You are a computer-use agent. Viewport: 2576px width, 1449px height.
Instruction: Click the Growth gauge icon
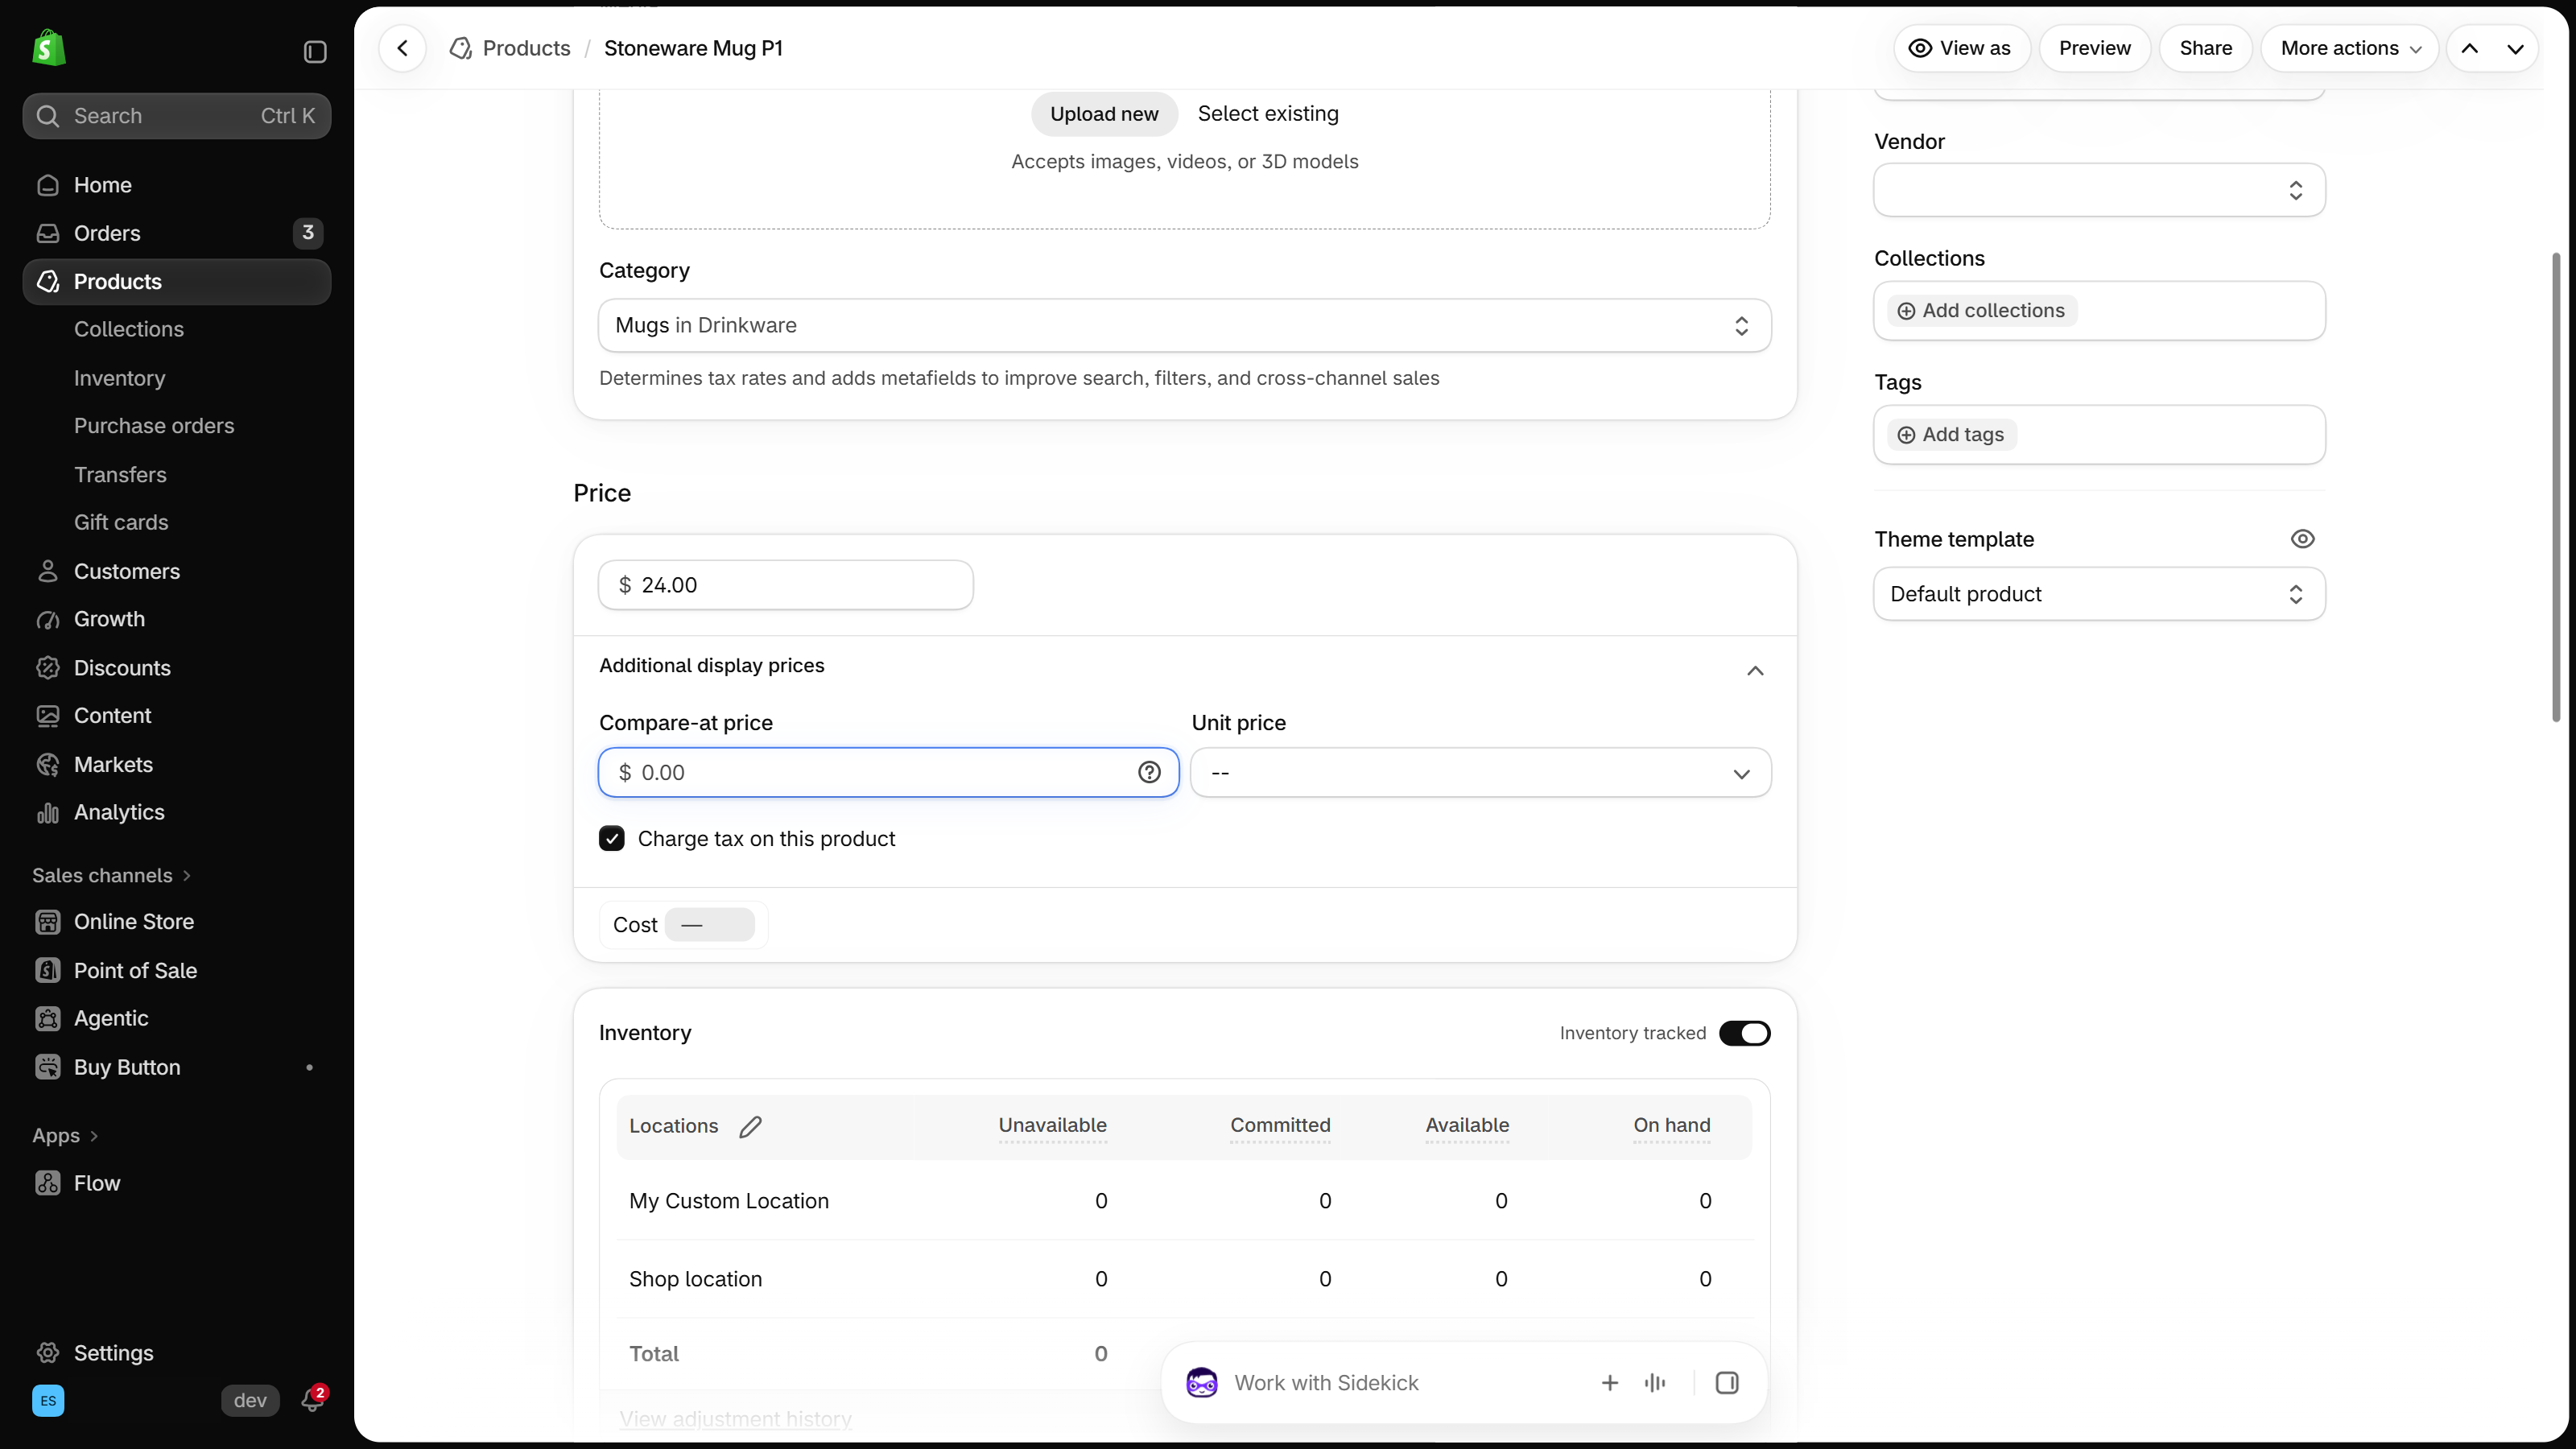(47, 619)
